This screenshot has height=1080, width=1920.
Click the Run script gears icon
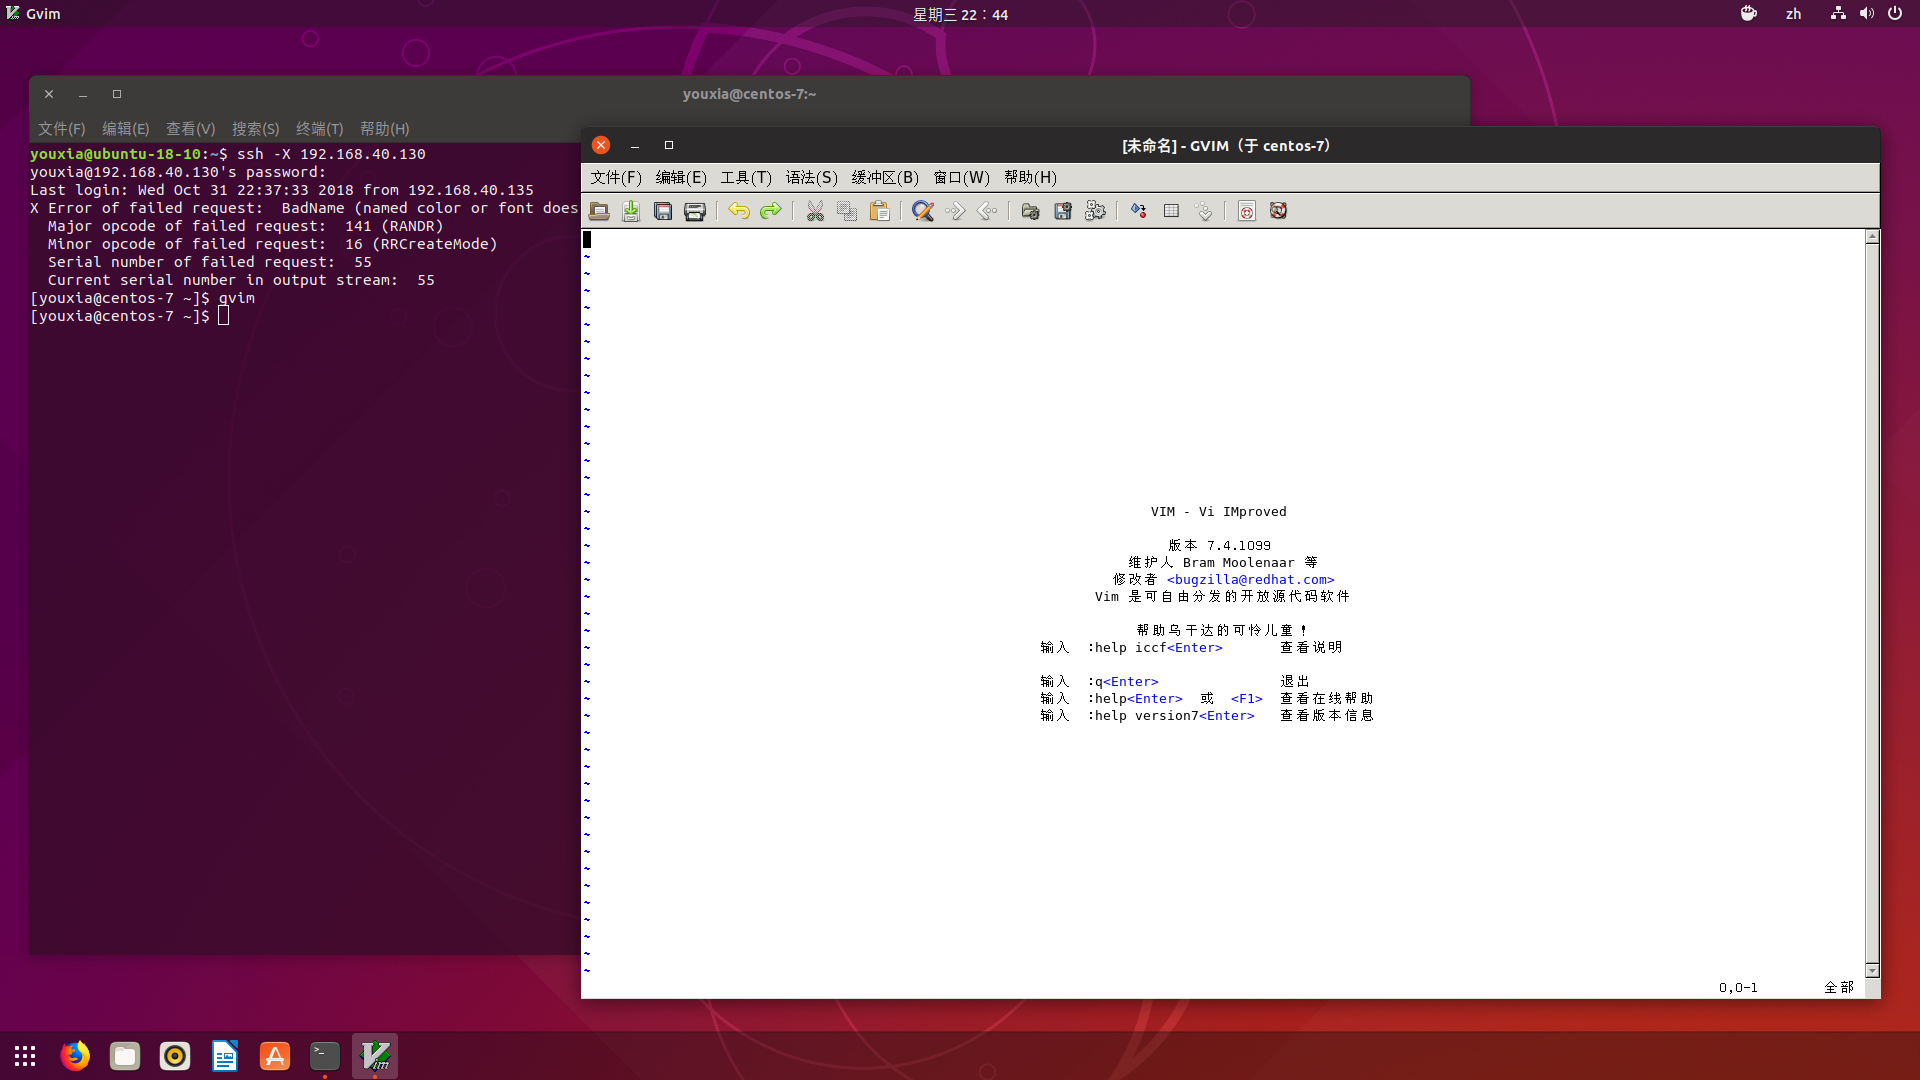1095,211
